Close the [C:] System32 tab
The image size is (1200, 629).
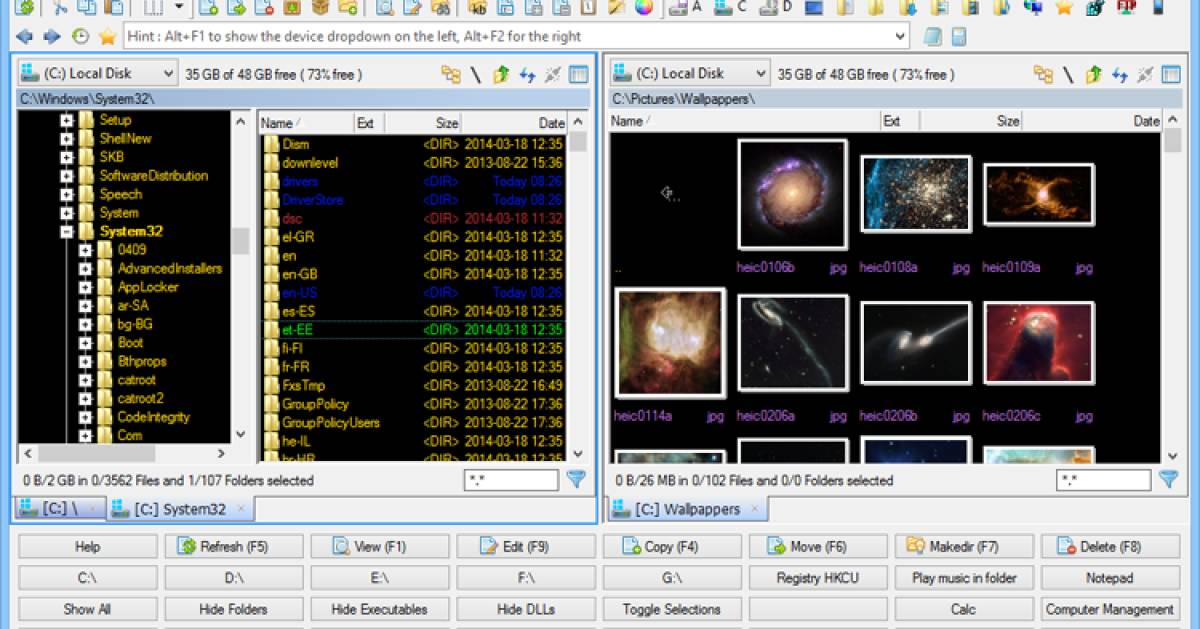[x=241, y=509]
